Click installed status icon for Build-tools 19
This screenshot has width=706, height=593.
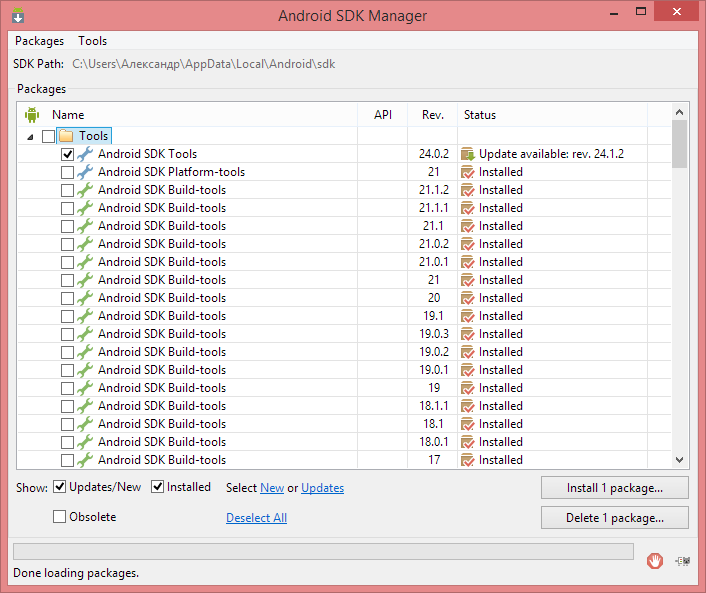[468, 388]
